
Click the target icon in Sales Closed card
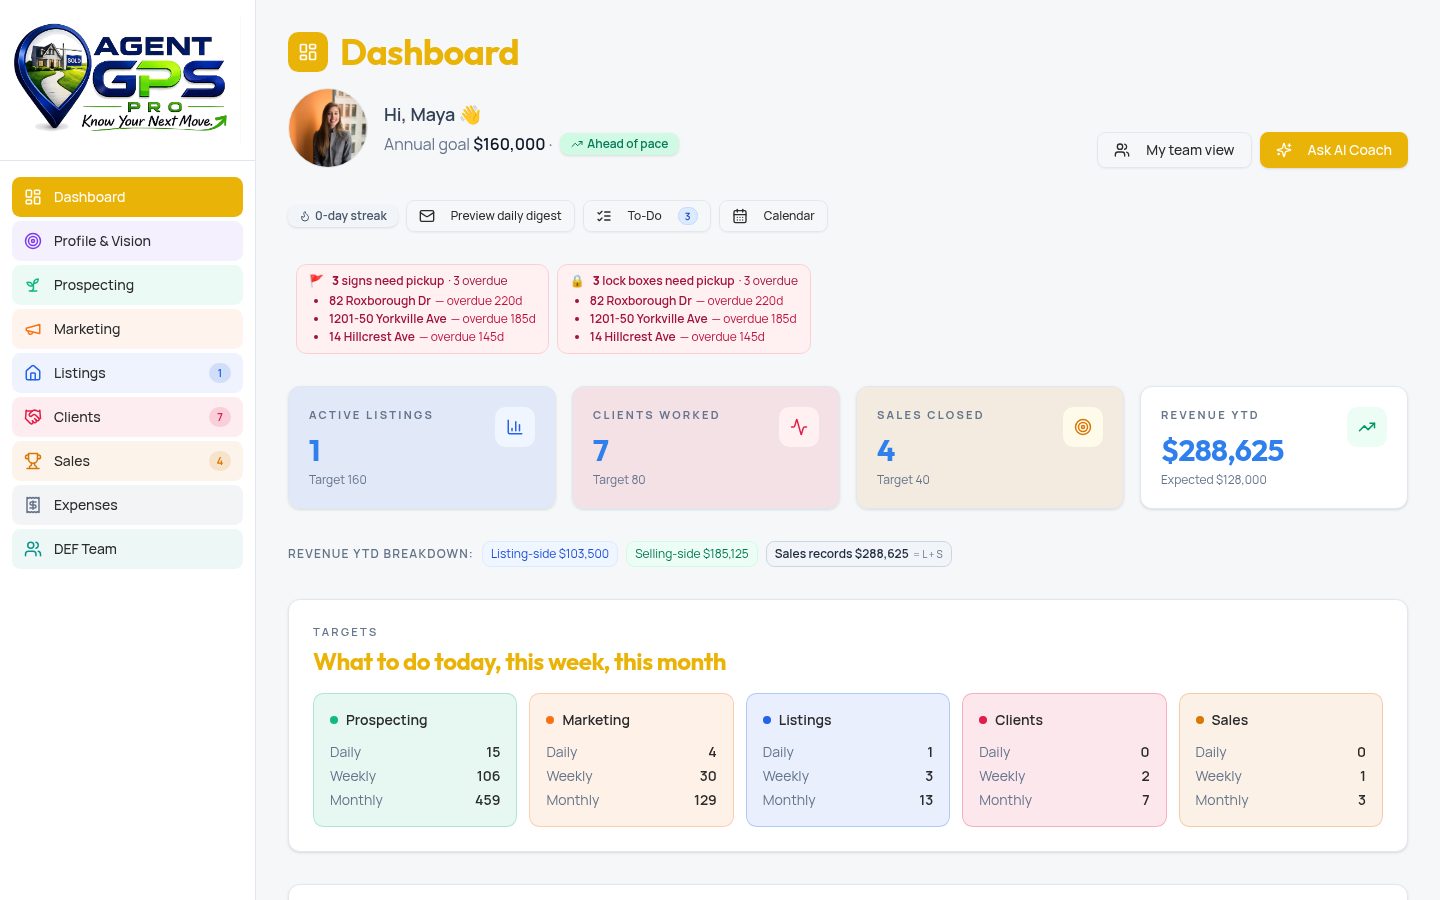click(x=1083, y=427)
